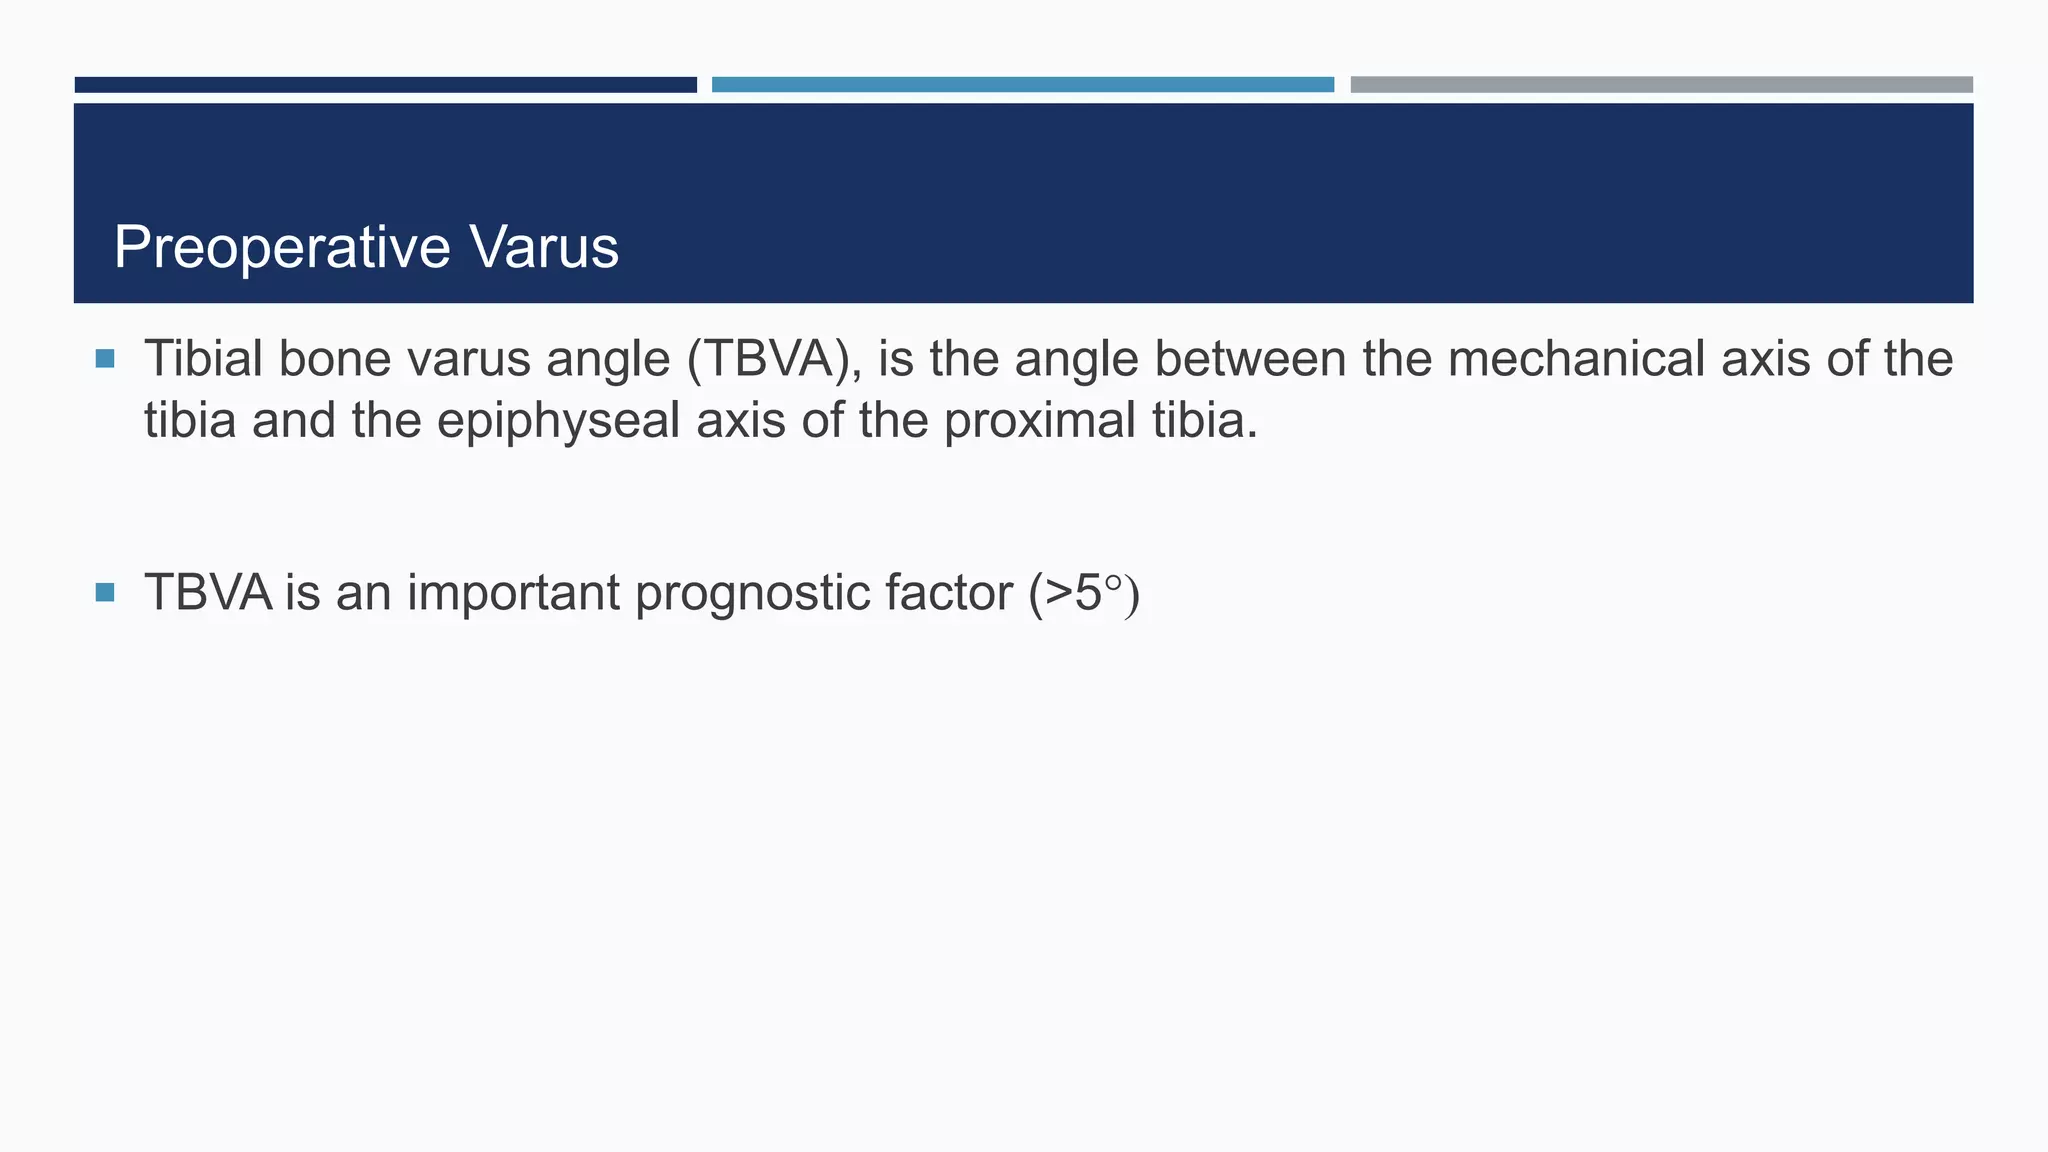Click the square bullet beside "Tibial bone varus"
Image resolution: width=2048 pixels, height=1152 pixels.
(x=105, y=358)
